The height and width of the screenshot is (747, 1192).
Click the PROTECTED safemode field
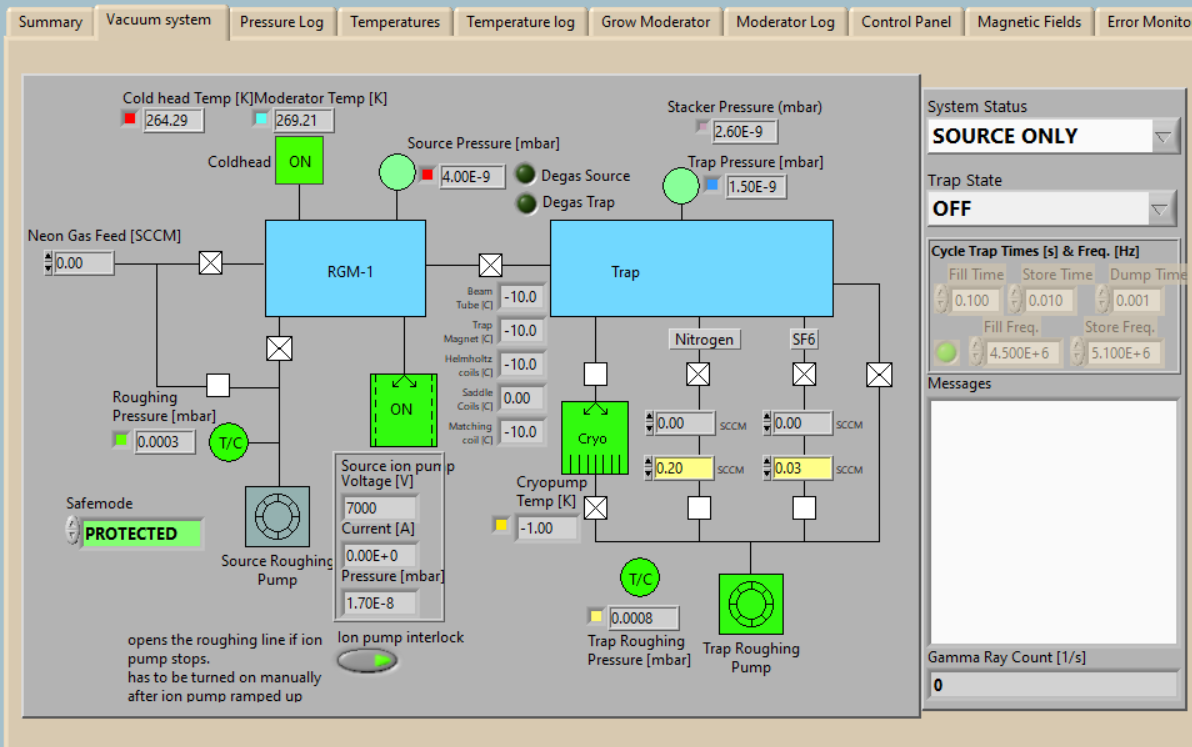[x=141, y=533]
